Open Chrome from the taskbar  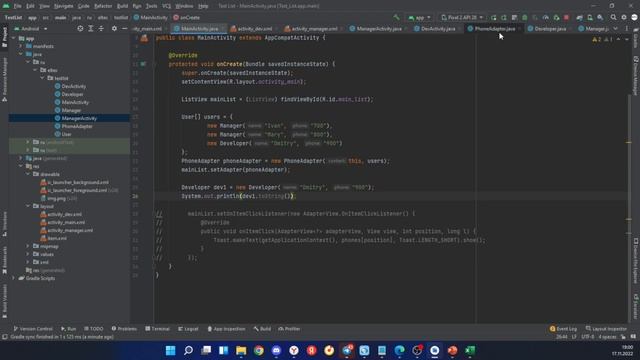259,351
